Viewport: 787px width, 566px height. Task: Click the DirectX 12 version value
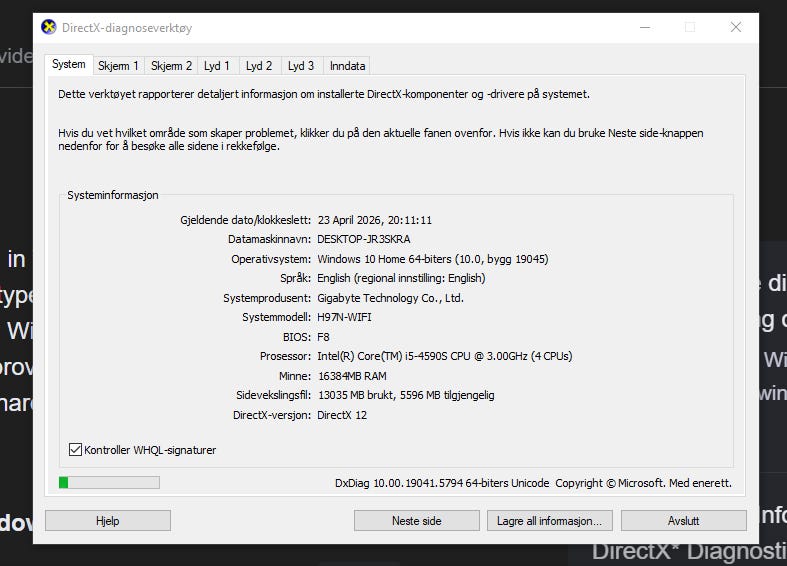pyautogui.click(x=342, y=415)
